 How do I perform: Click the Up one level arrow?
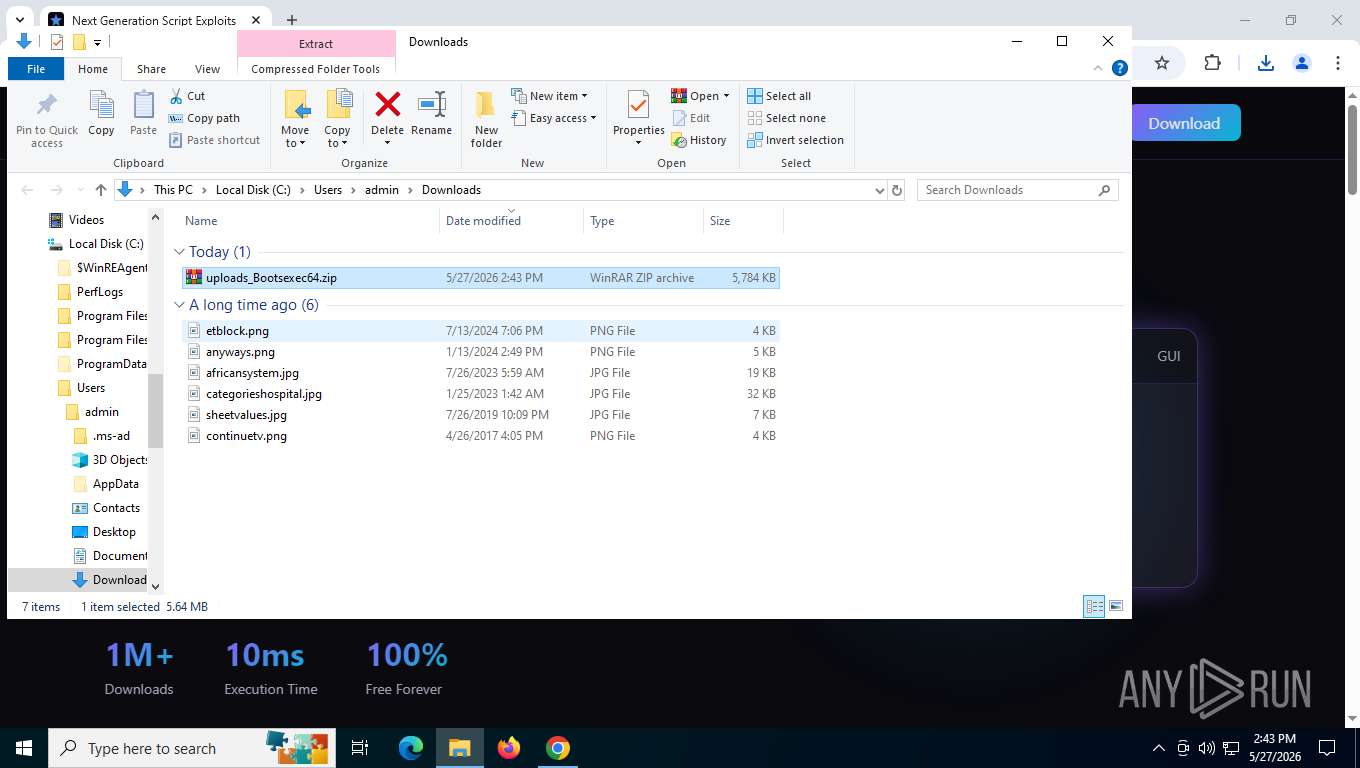coord(100,190)
